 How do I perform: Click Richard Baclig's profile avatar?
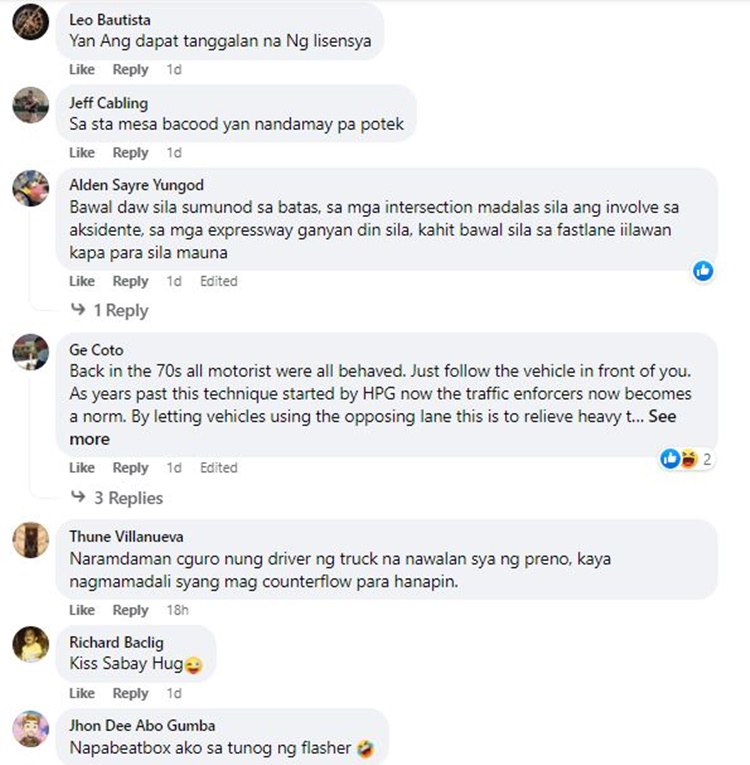click(30, 644)
